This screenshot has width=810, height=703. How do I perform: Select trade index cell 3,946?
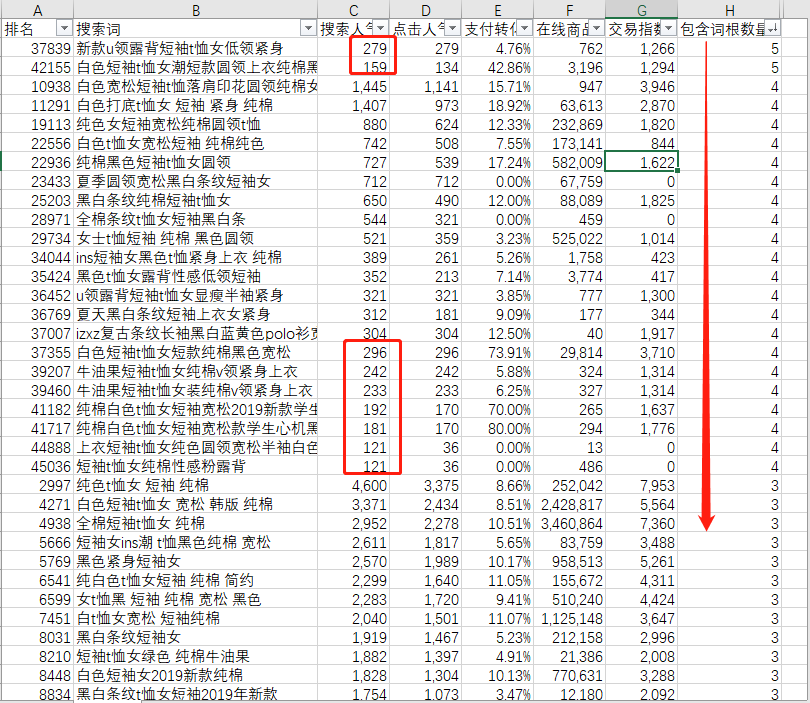(642, 87)
